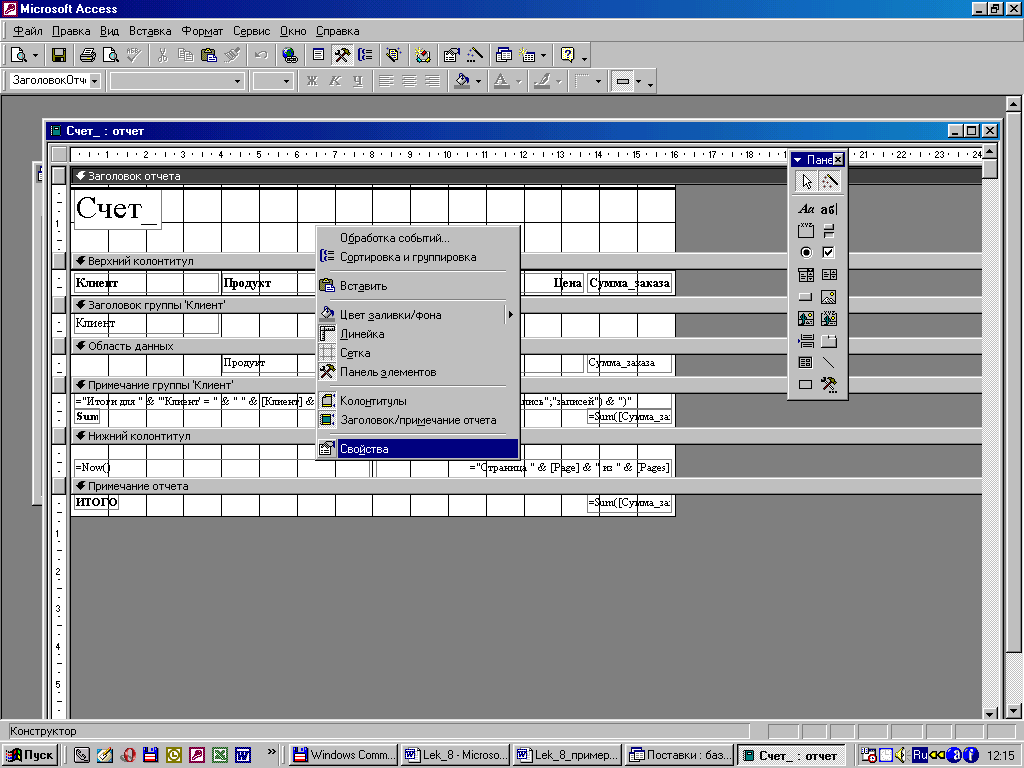Toggle italic formatting (К)
1024x768 pixels.
coord(335,82)
